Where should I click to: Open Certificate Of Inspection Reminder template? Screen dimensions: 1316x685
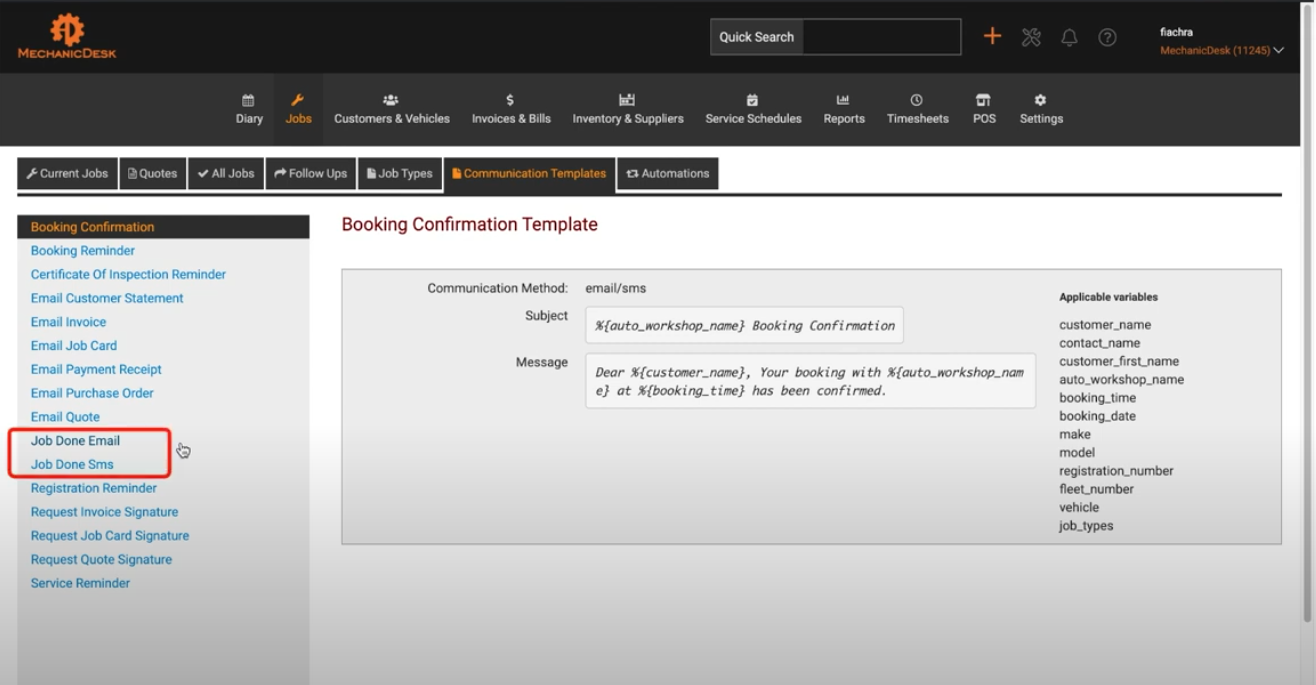128,274
